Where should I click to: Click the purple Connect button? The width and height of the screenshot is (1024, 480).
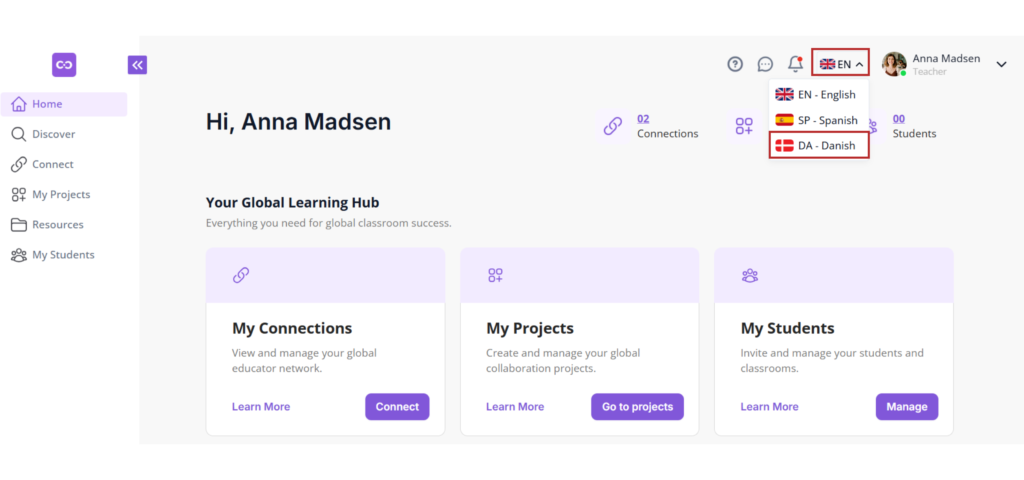pos(397,407)
